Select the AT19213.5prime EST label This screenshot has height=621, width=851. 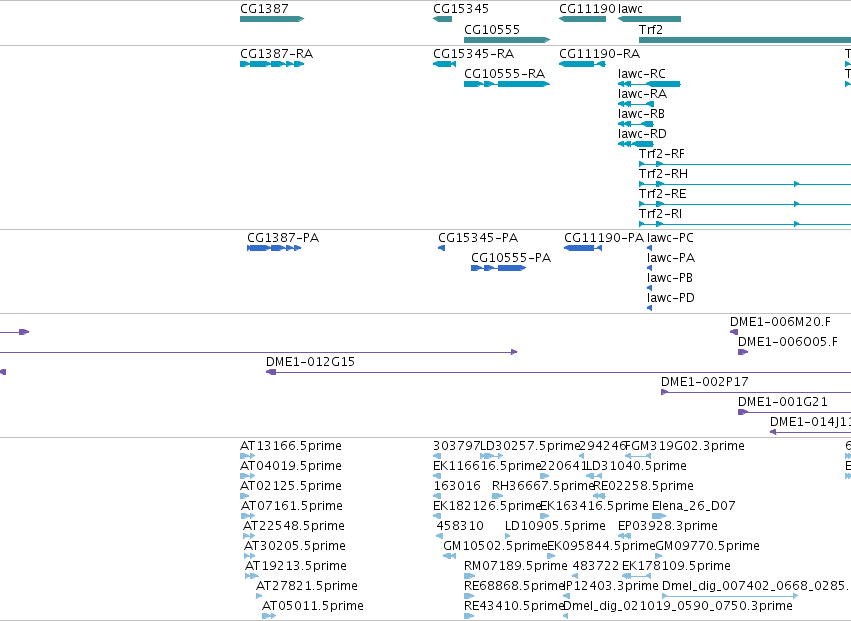tap(296, 566)
